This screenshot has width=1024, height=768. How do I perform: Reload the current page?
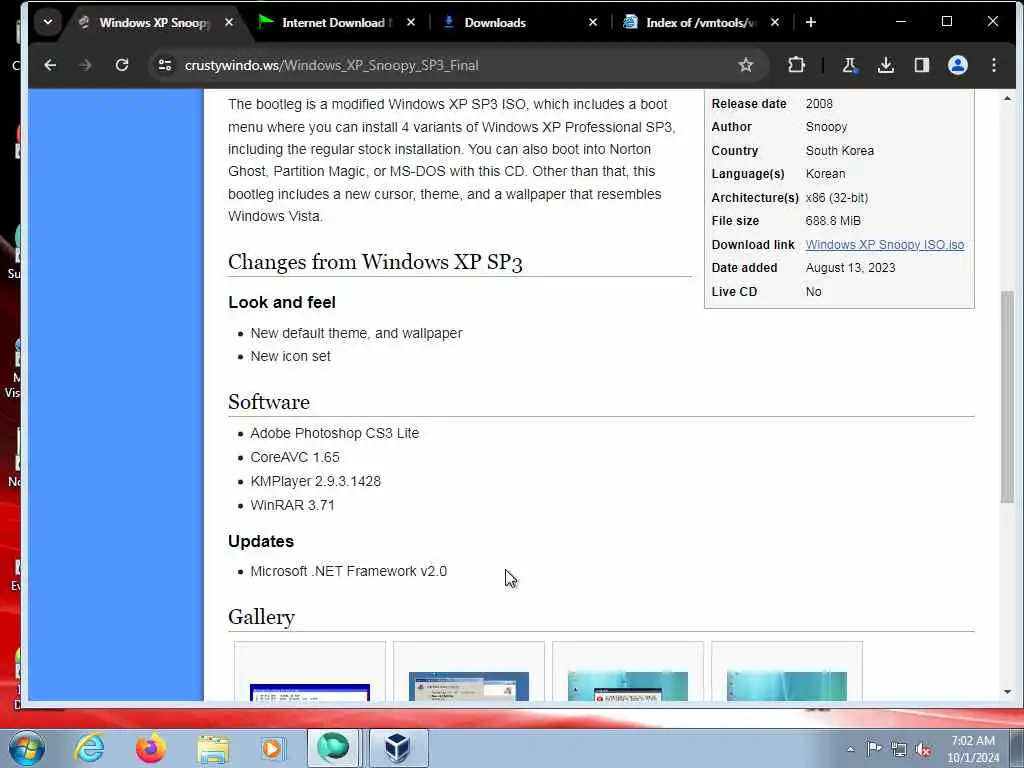(121, 65)
